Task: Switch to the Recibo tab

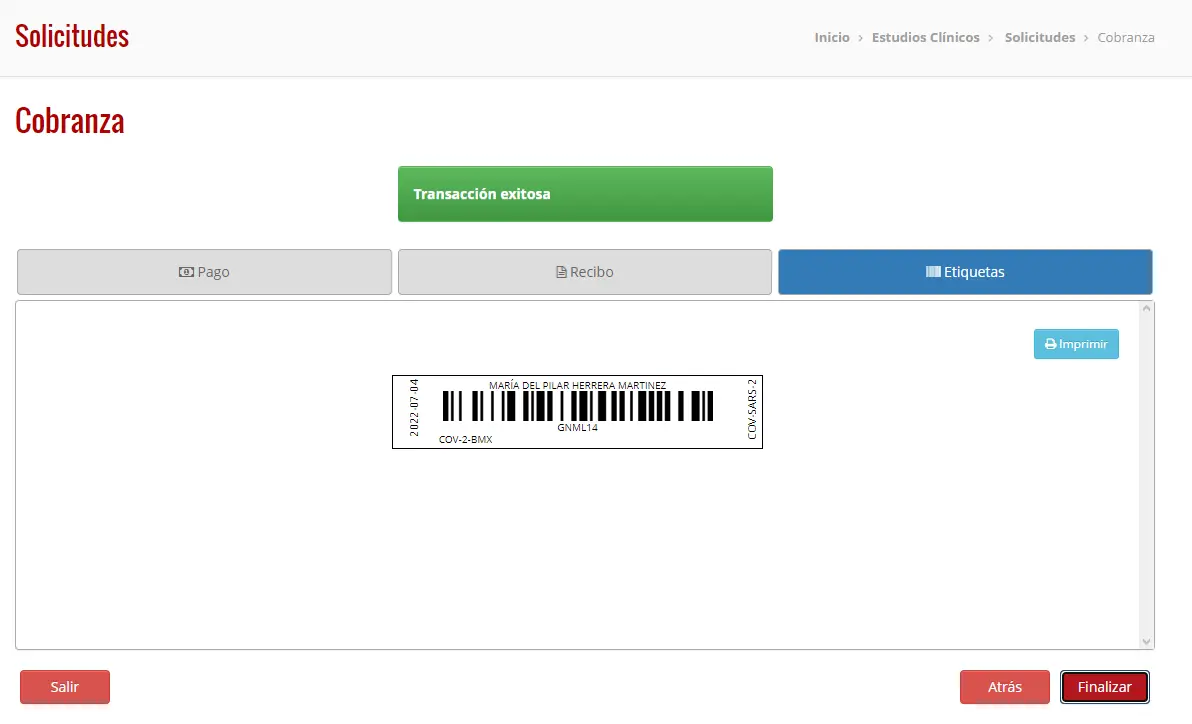Action: (585, 272)
